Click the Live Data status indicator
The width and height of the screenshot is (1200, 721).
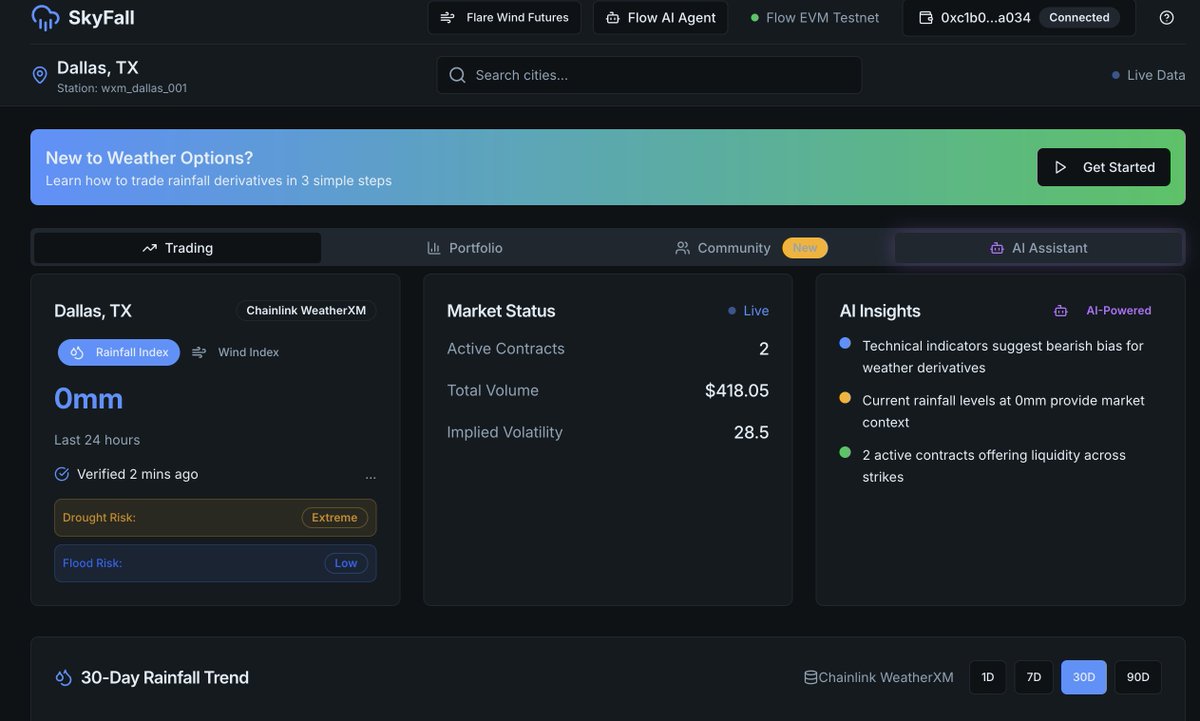(x=1148, y=75)
